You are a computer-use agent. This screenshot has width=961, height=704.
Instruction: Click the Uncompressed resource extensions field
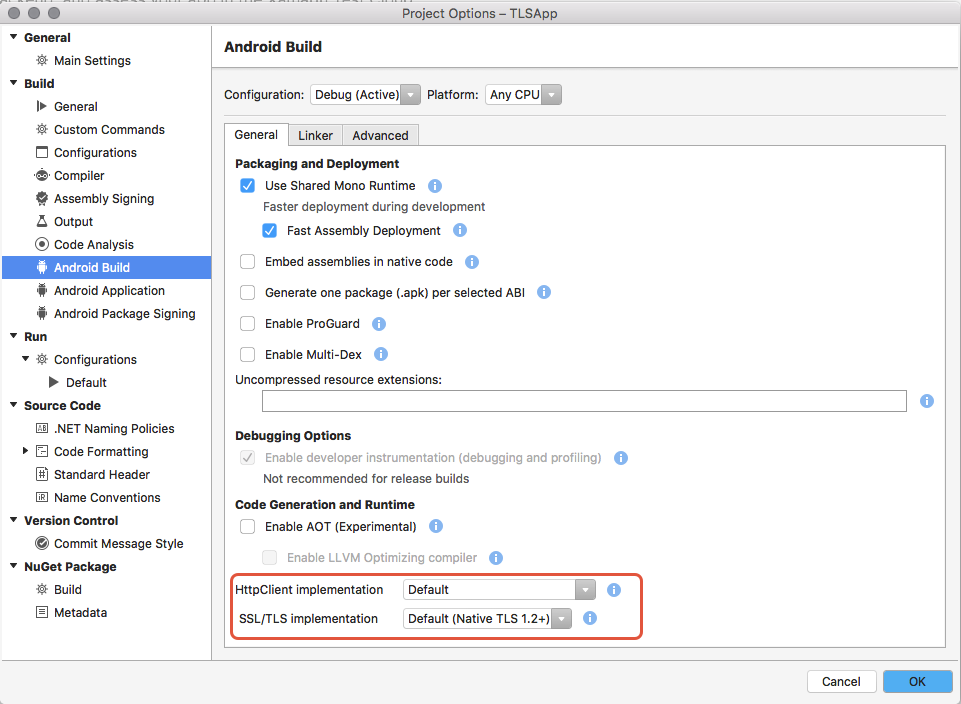click(x=584, y=401)
